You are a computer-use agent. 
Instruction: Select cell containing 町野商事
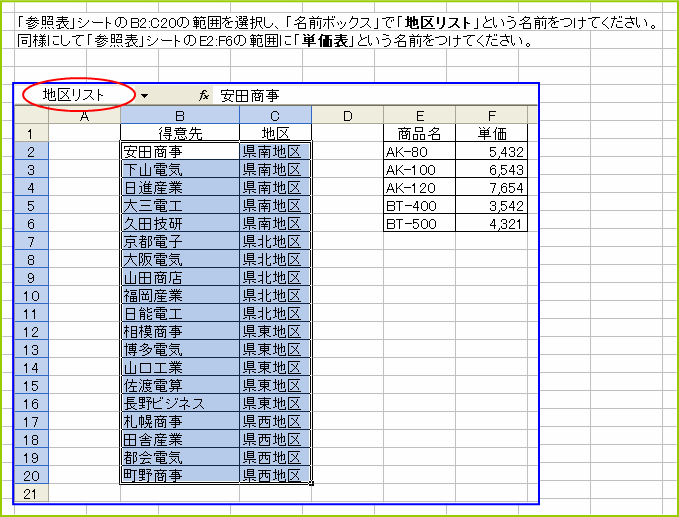(x=180, y=475)
